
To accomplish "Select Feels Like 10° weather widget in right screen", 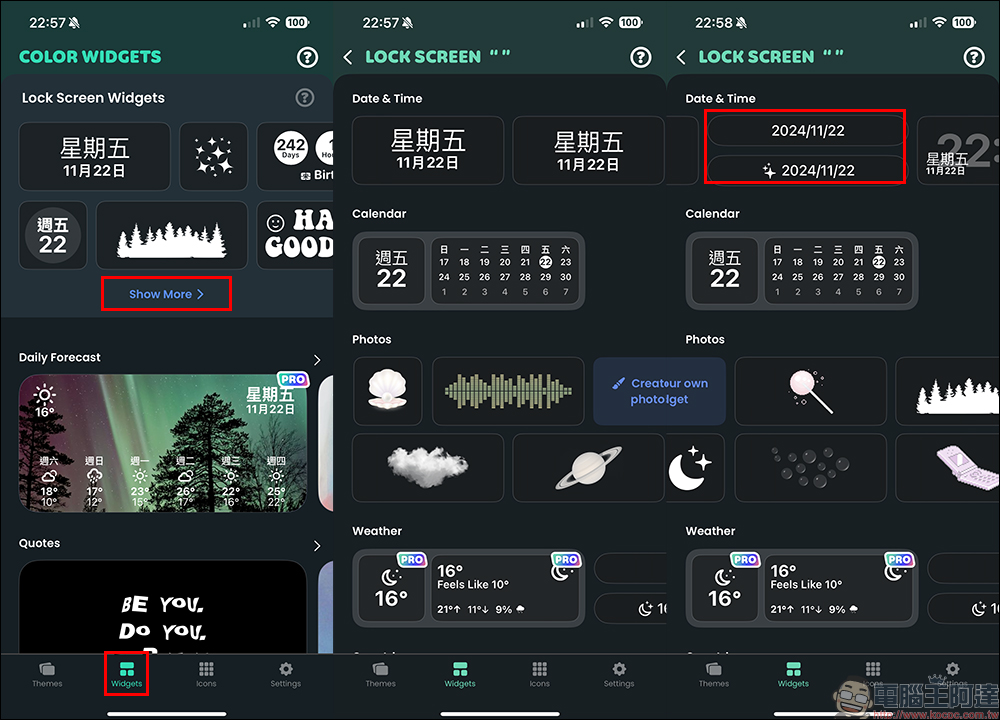I will [838, 588].
